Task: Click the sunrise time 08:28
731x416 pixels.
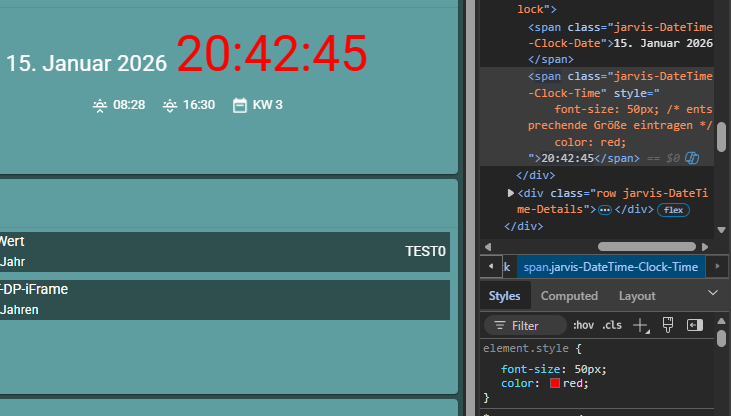Action: click(x=129, y=105)
